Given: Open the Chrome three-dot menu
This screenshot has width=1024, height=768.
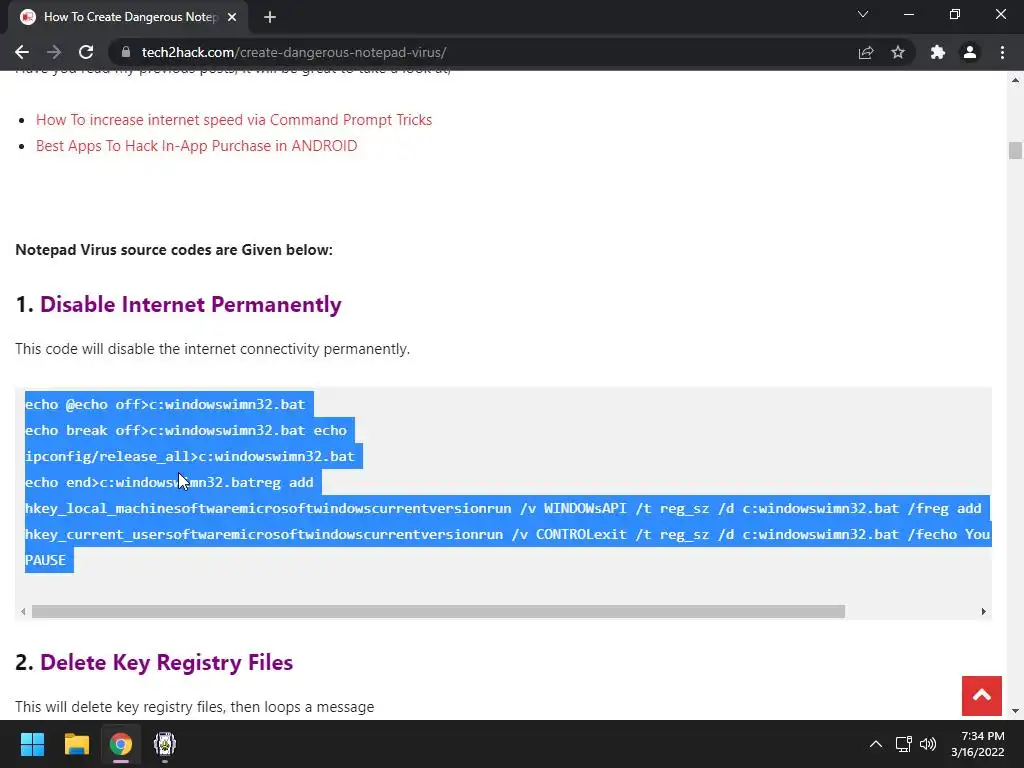Looking at the screenshot, I should click(x=1002, y=52).
